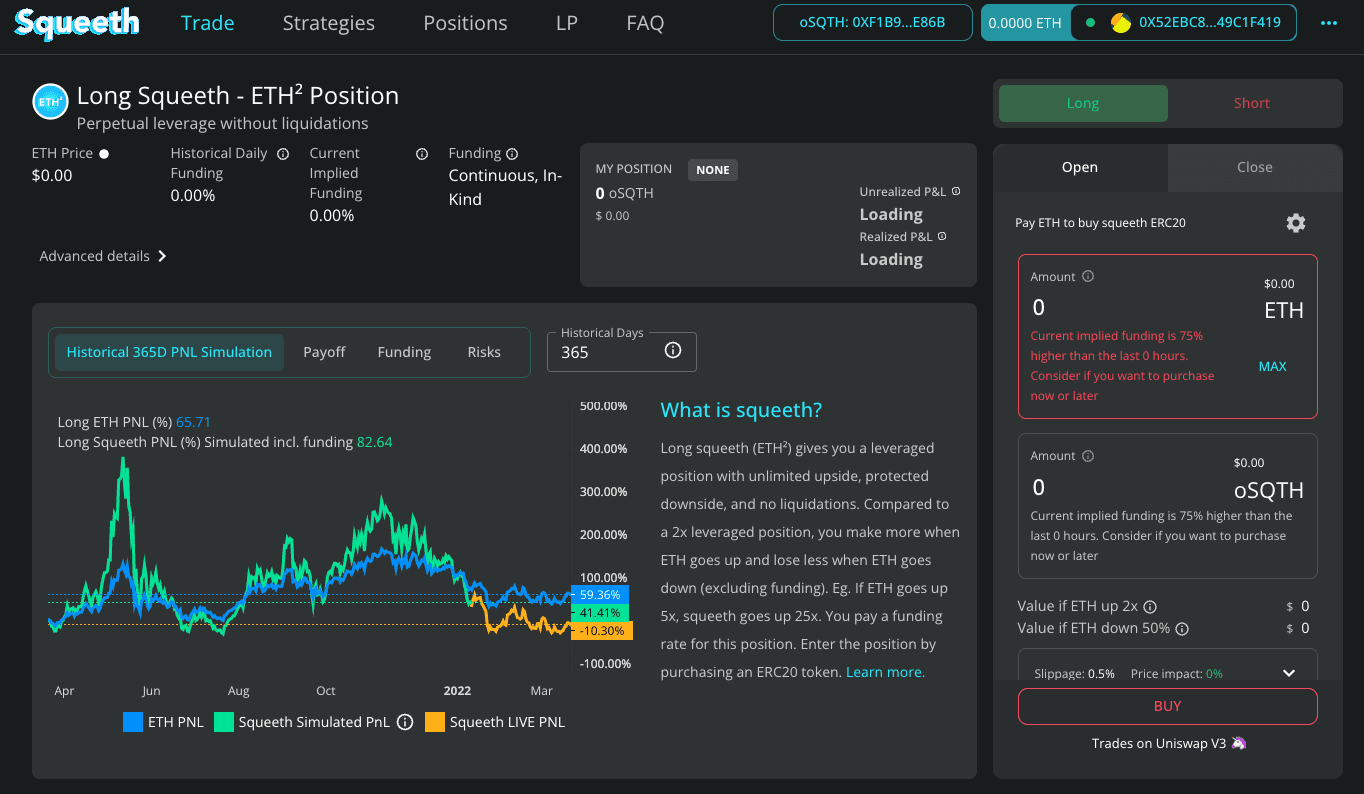This screenshot has height=794, width=1364.
Task: Open the Strategies page
Action: click(329, 23)
